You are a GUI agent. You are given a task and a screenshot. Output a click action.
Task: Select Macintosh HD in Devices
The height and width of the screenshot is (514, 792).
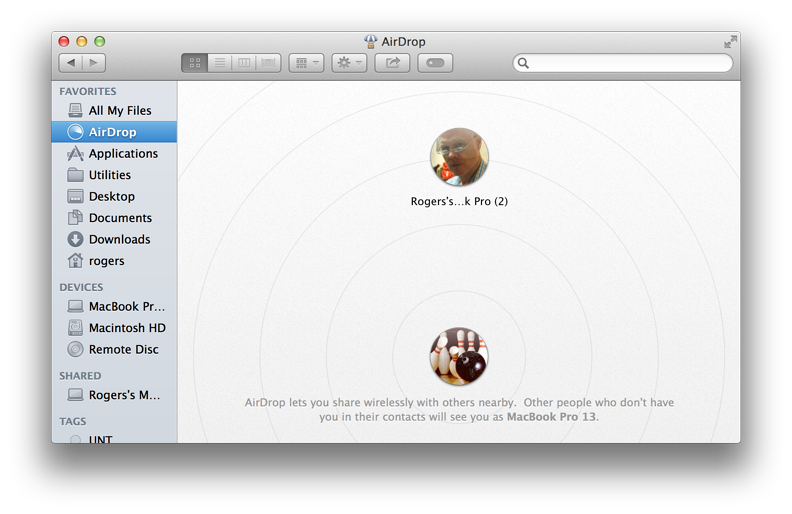click(x=114, y=328)
